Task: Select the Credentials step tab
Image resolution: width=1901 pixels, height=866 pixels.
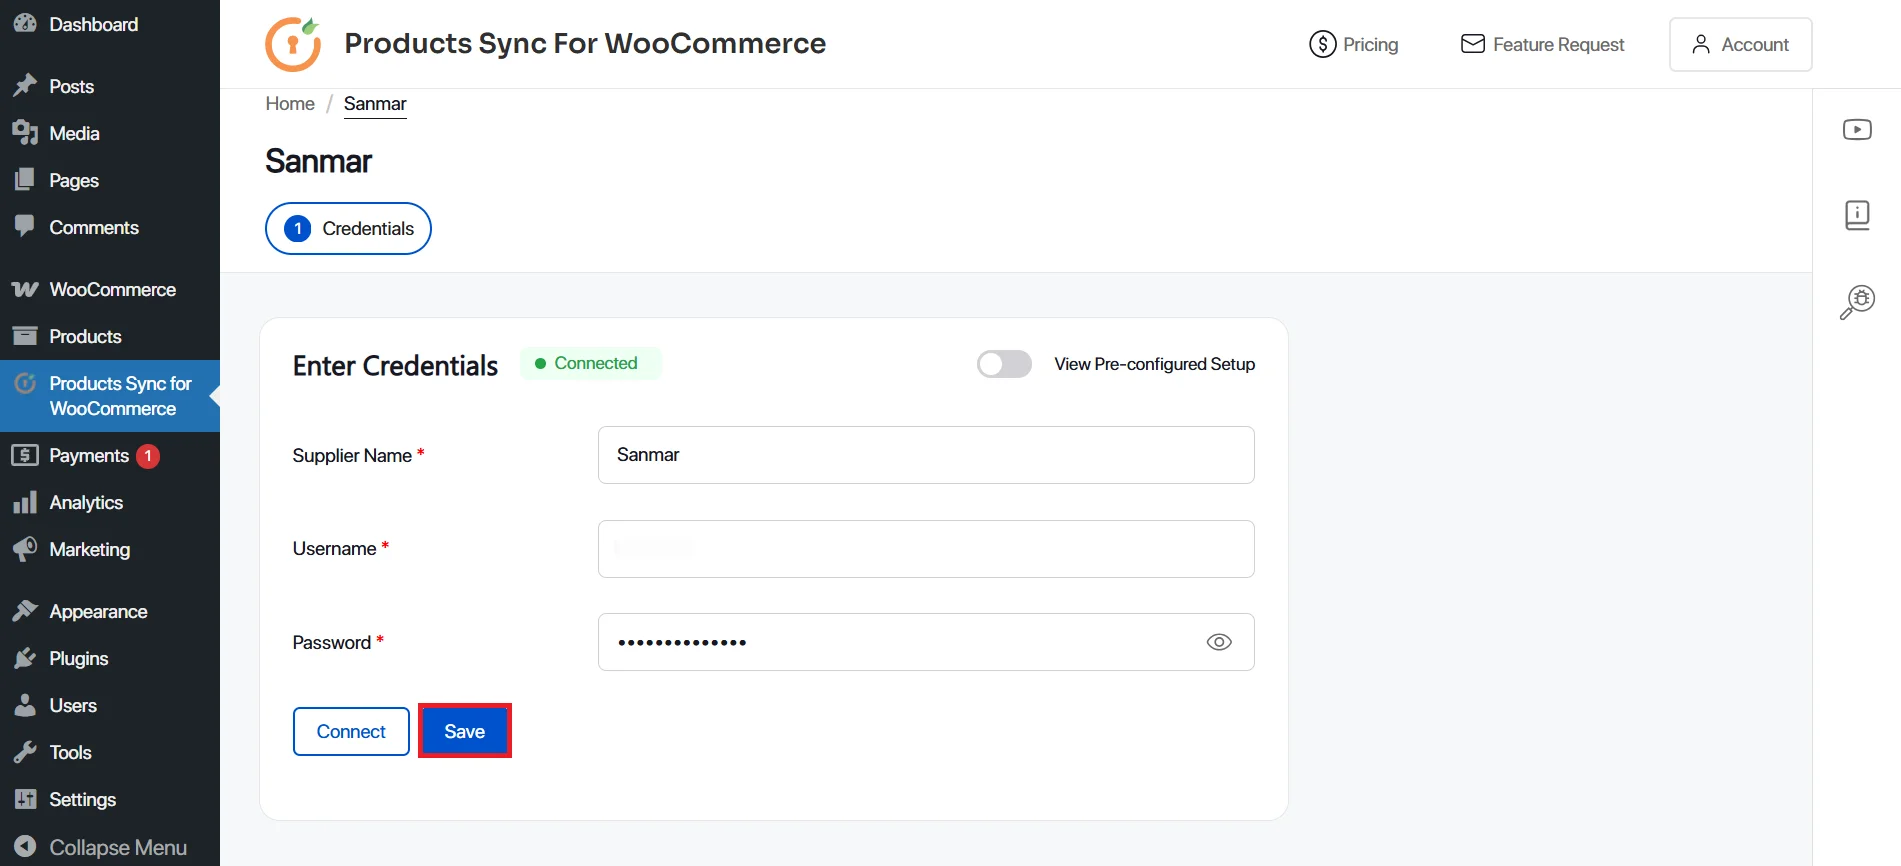Action: click(x=348, y=228)
